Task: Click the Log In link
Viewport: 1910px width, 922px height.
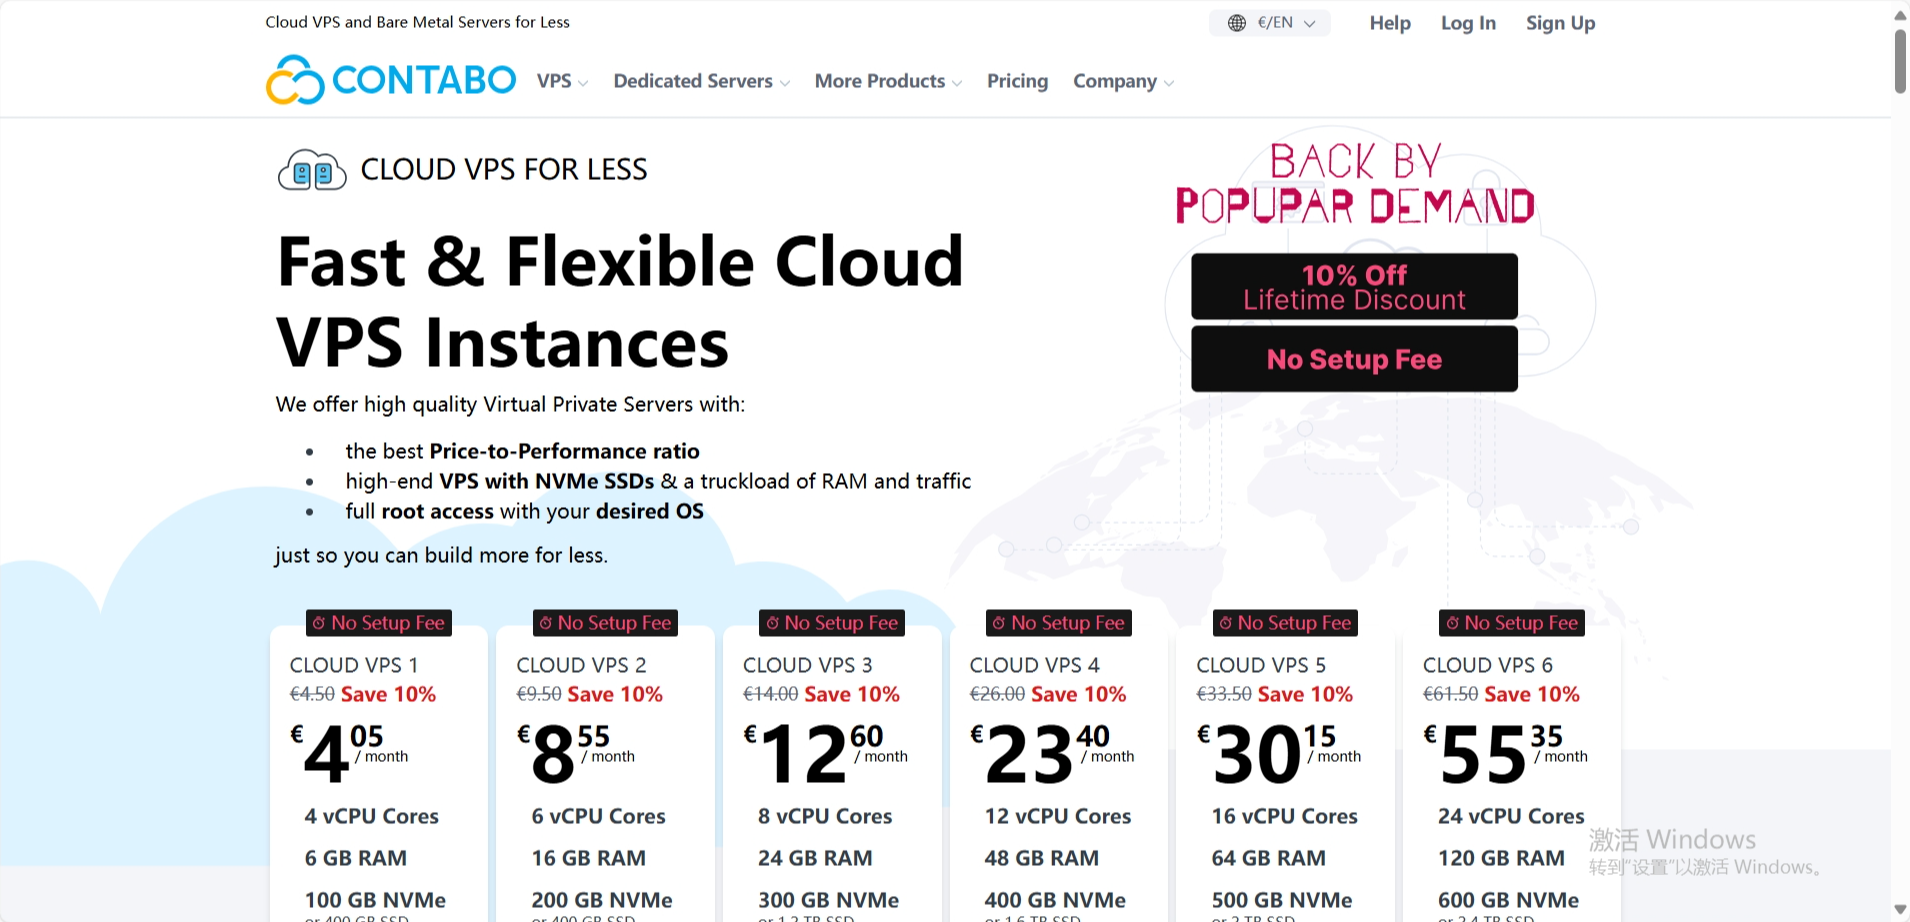Action: tap(1467, 22)
